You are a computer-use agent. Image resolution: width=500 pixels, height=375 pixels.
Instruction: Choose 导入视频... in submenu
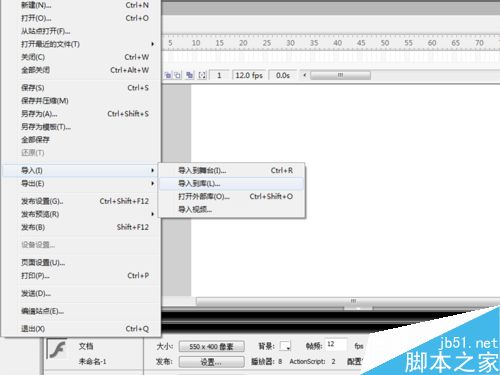[231, 209]
